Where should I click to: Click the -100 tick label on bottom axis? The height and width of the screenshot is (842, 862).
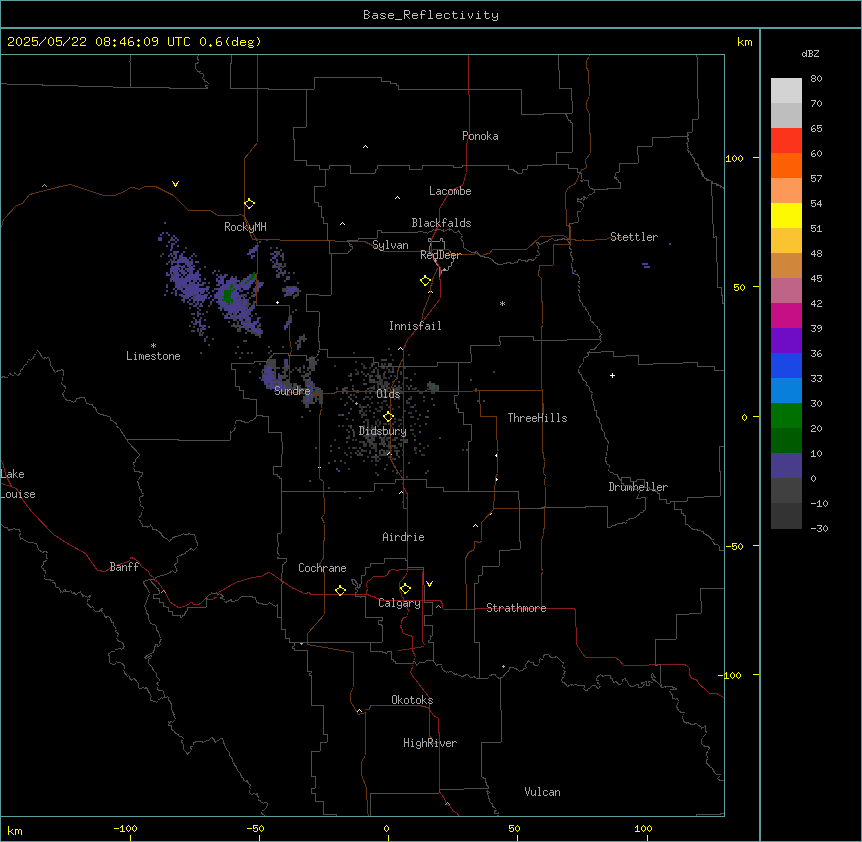click(x=125, y=828)
